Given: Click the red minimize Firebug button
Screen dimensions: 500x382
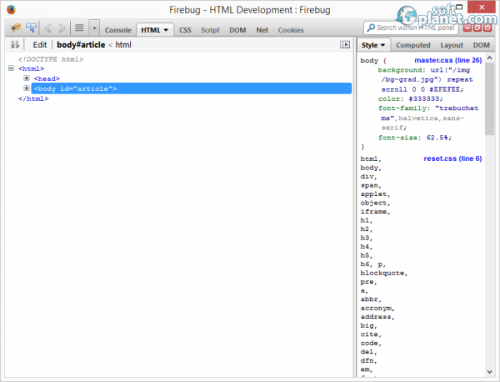Looking at the screenshot, I should [x=467, y=28].
